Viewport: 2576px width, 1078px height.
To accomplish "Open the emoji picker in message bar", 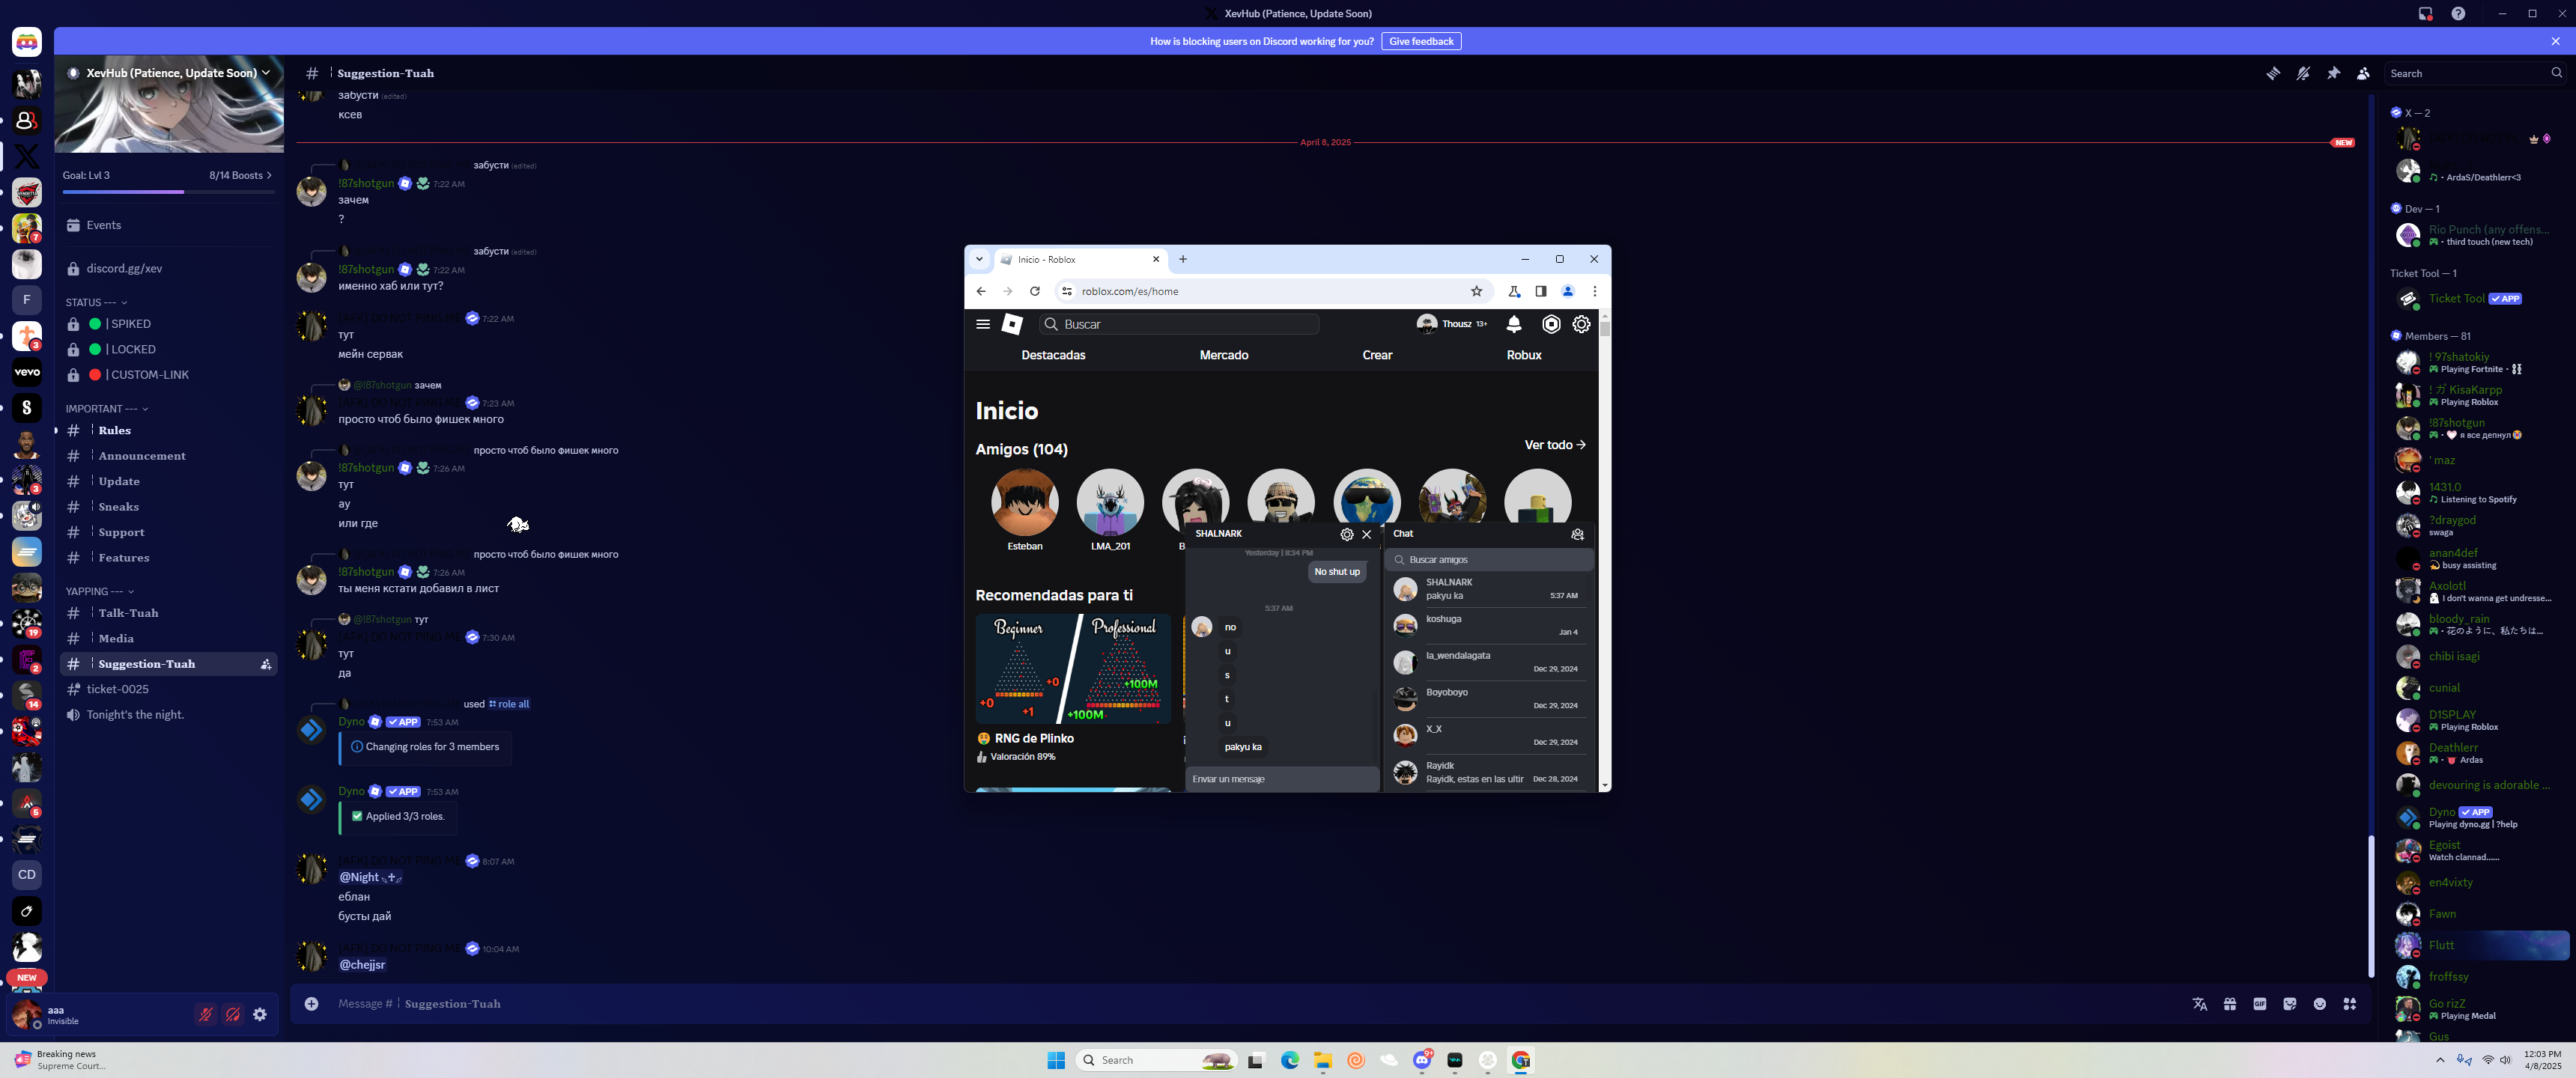I will point(2320,1004).
